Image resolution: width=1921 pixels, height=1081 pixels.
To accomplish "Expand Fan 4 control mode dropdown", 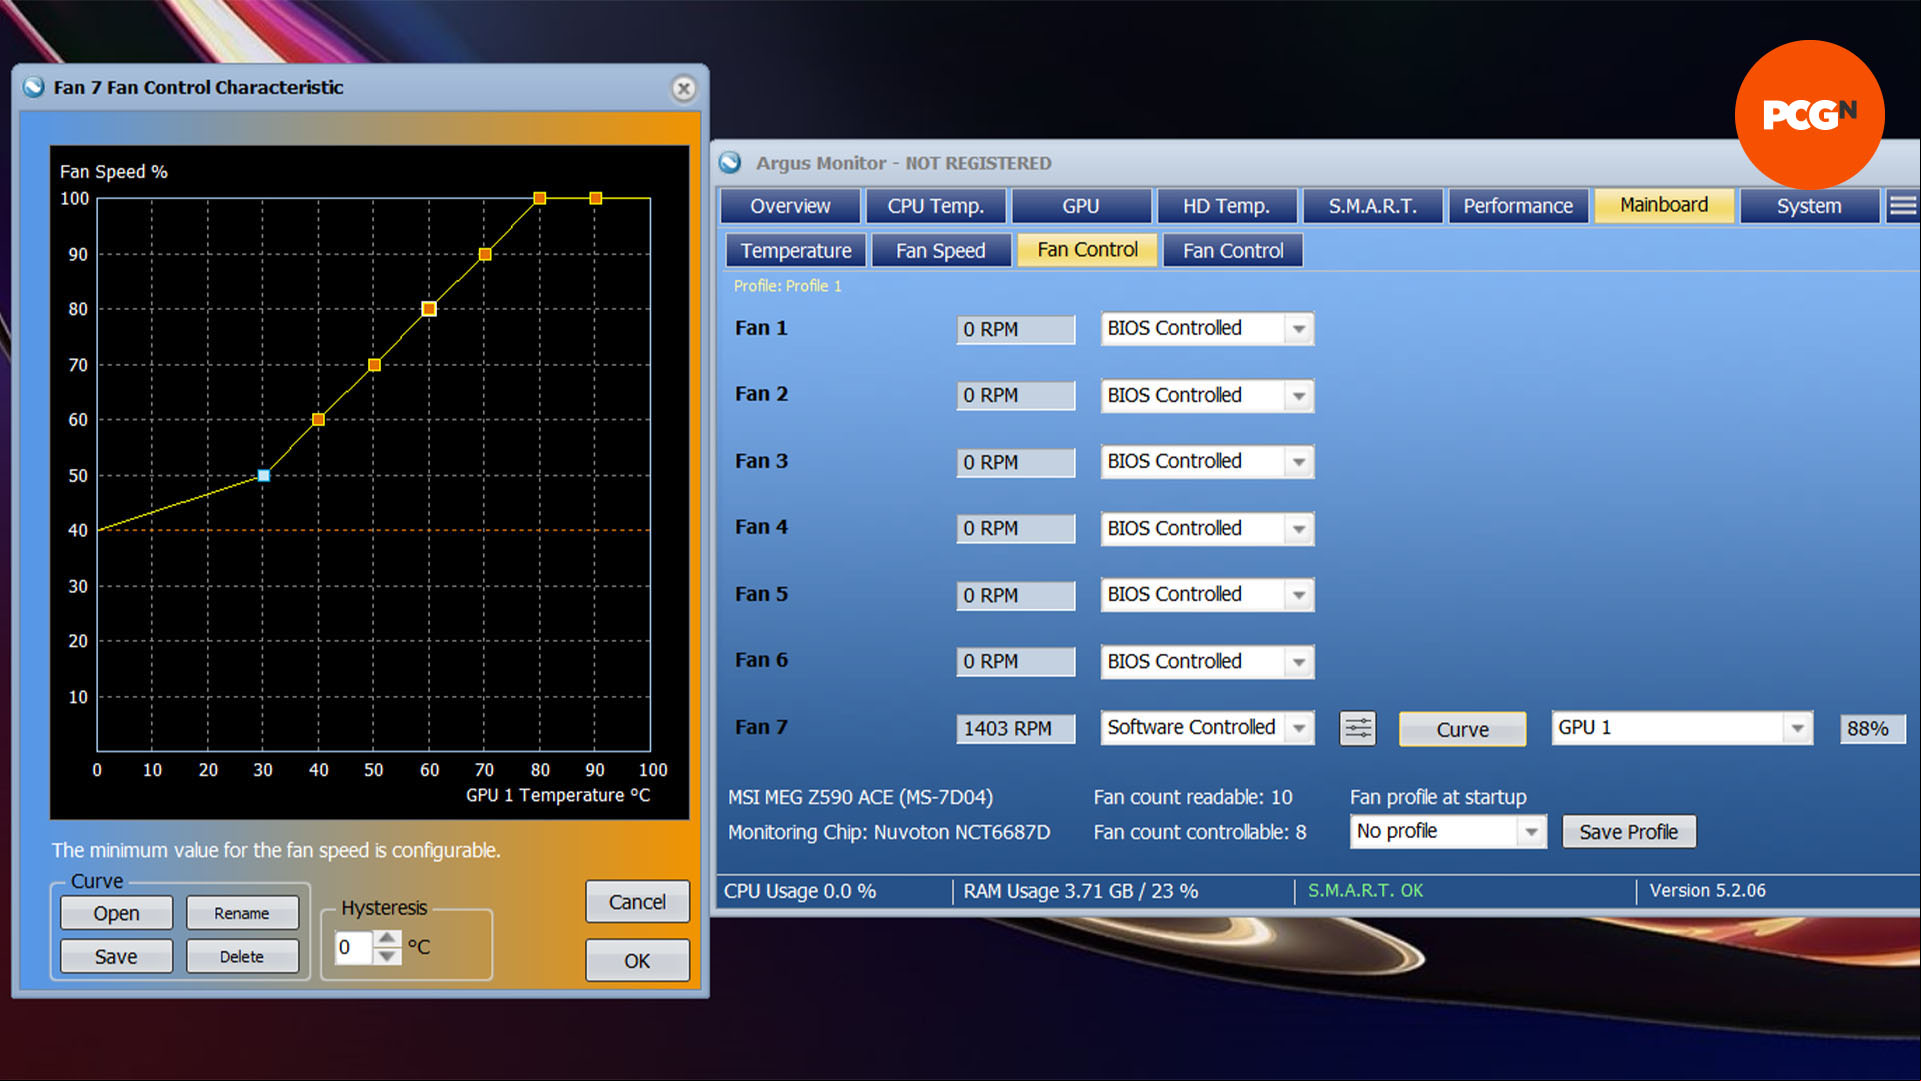I will coord(1298,529).
